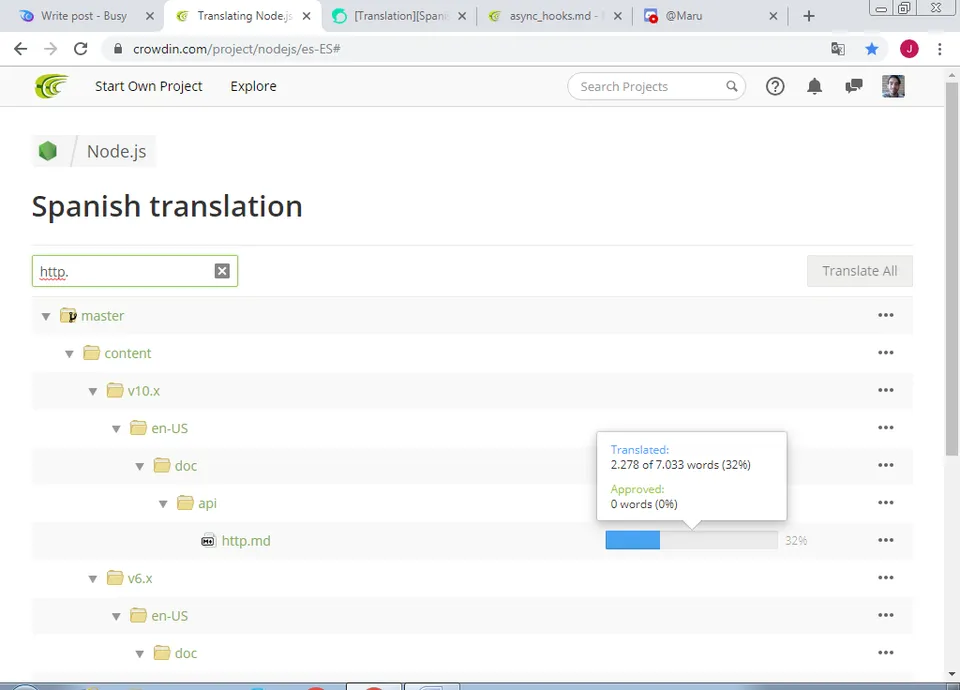
Task: Open options menu for http.md row
Action: [x=886, y=540]
